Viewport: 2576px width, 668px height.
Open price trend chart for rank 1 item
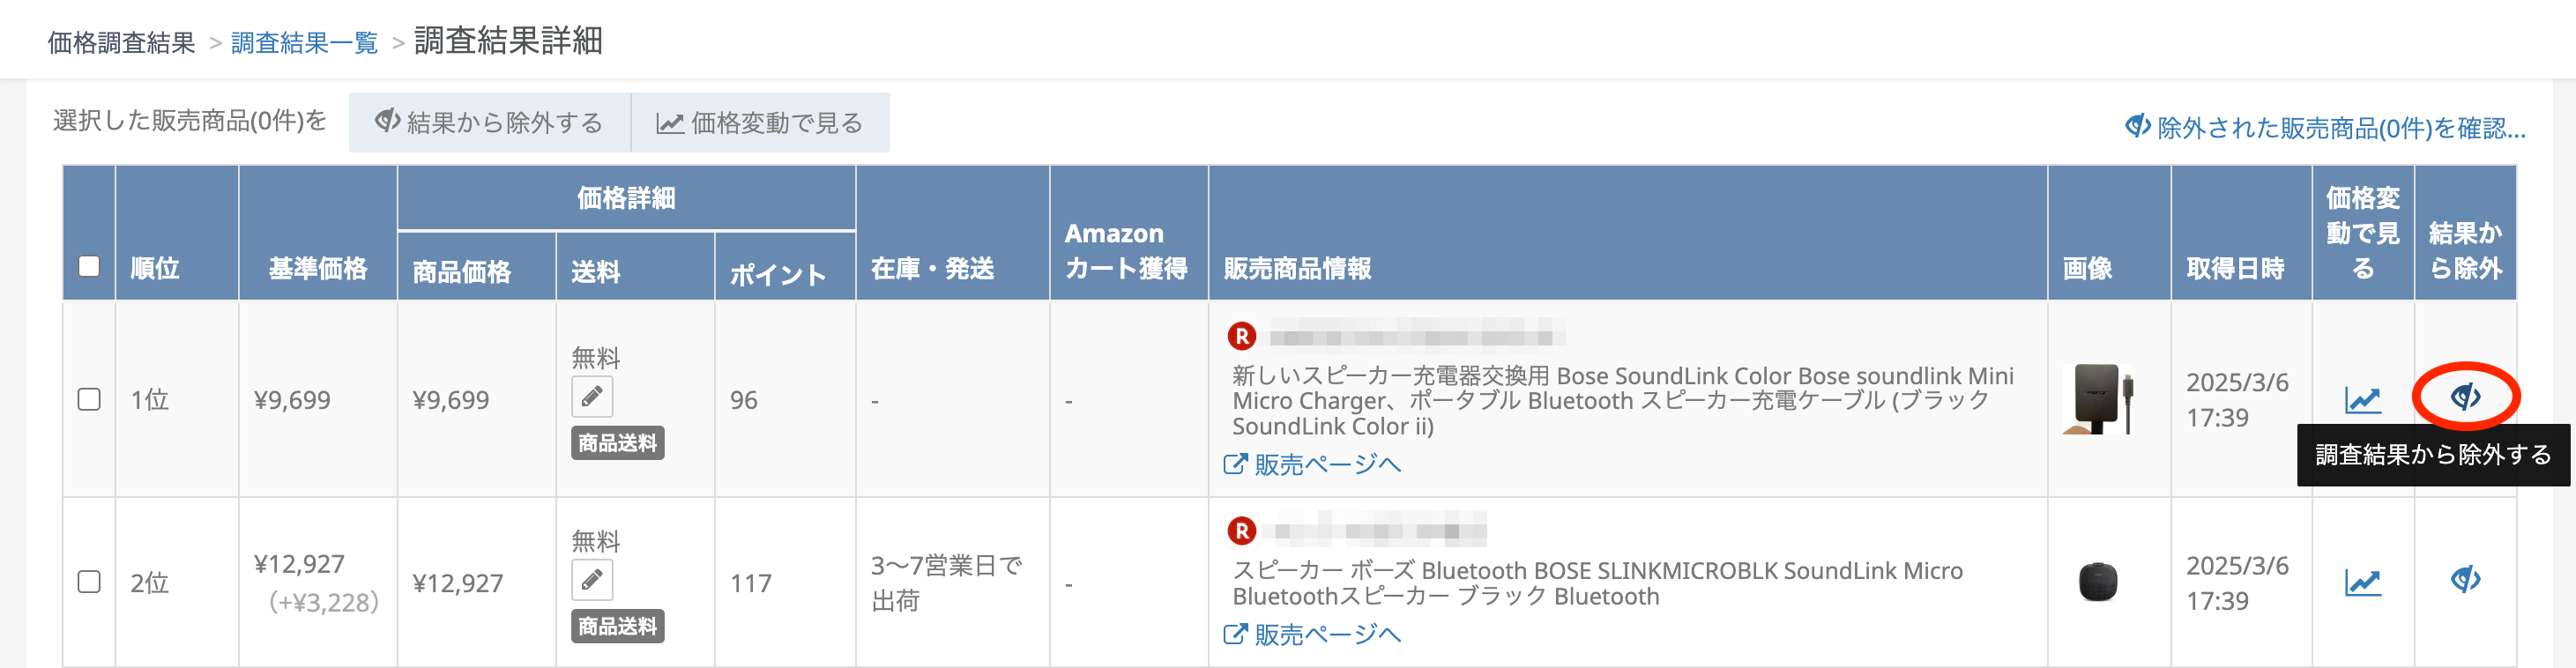pyautogui.click(x=2362, y=400)
